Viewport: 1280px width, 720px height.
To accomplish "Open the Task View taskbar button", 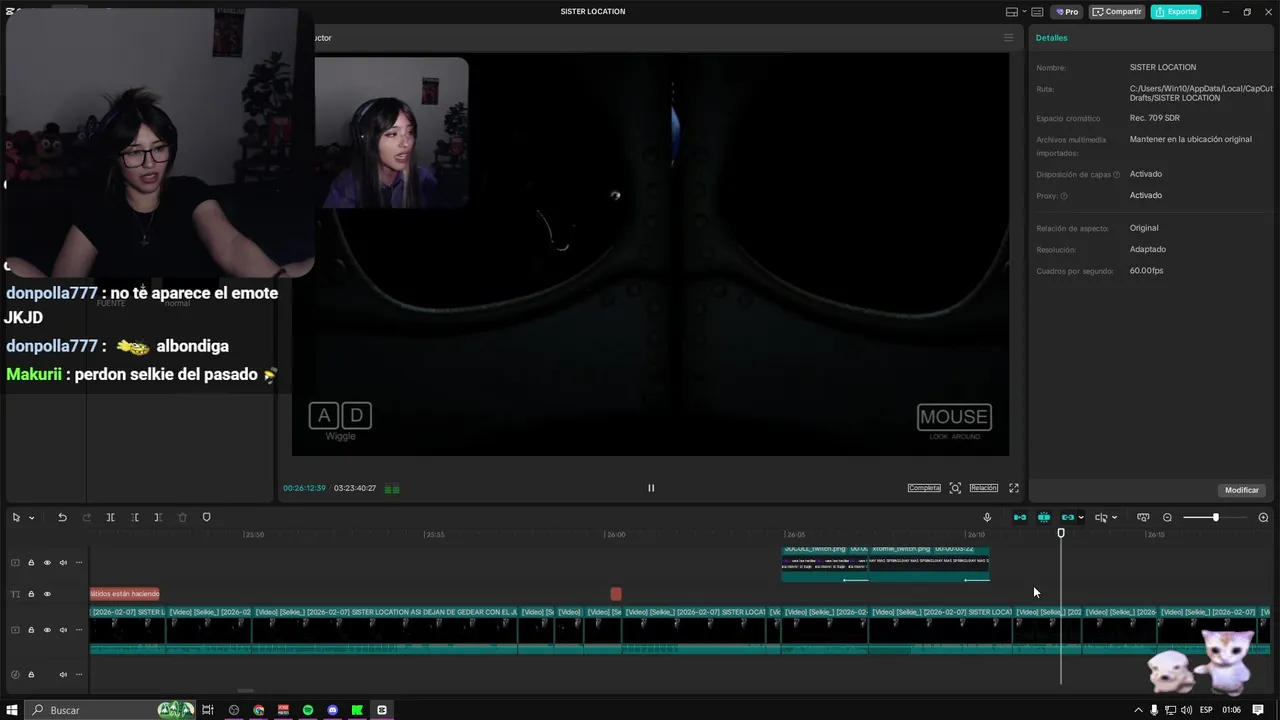I will [x=208, y=710].
